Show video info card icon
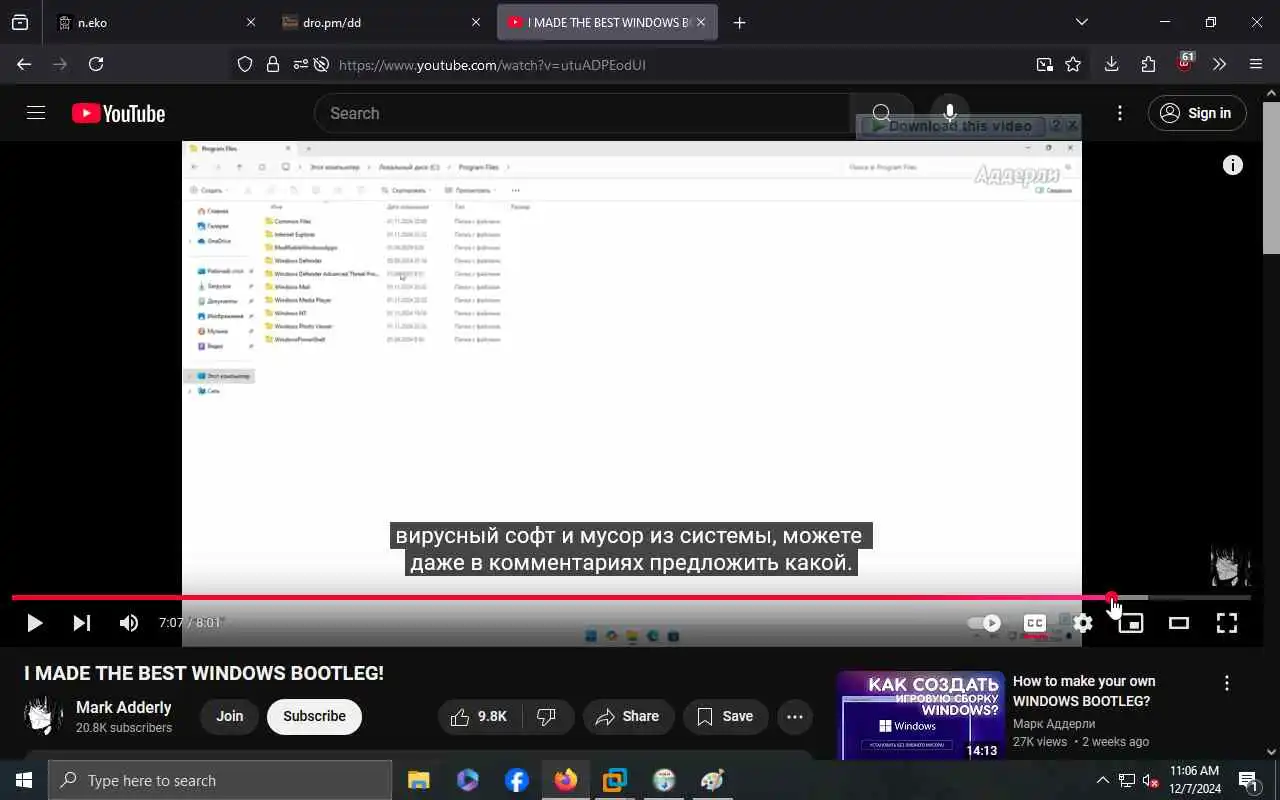The height and width of the screenshot is (800, 1280). (1233, 166)
